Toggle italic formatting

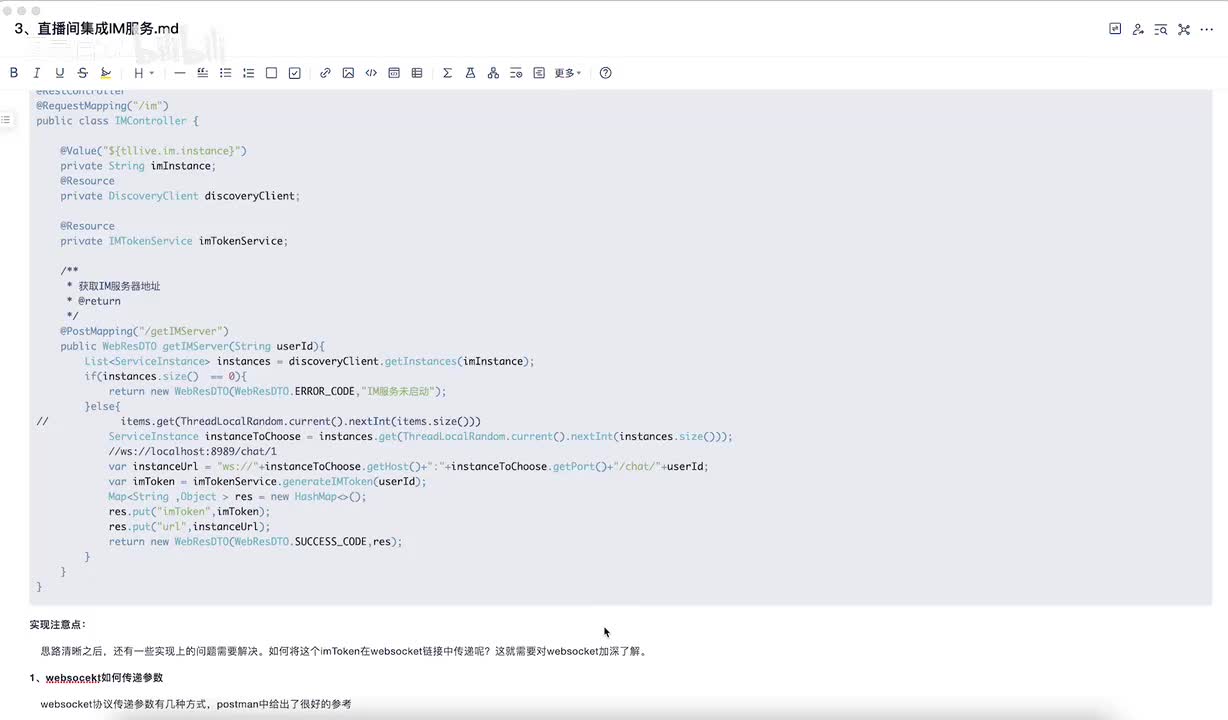tap(37, 73)
